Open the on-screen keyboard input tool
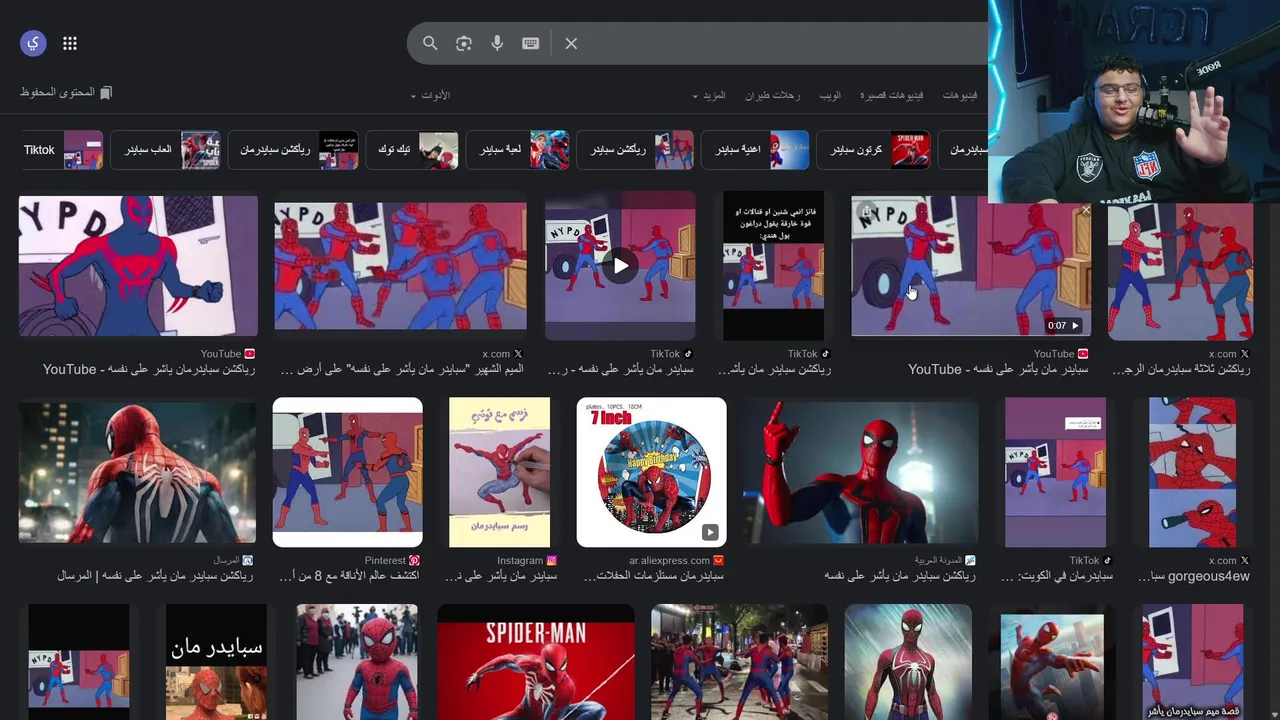The width and height of the screenshot is (1280, 720). tap(531, 43)
